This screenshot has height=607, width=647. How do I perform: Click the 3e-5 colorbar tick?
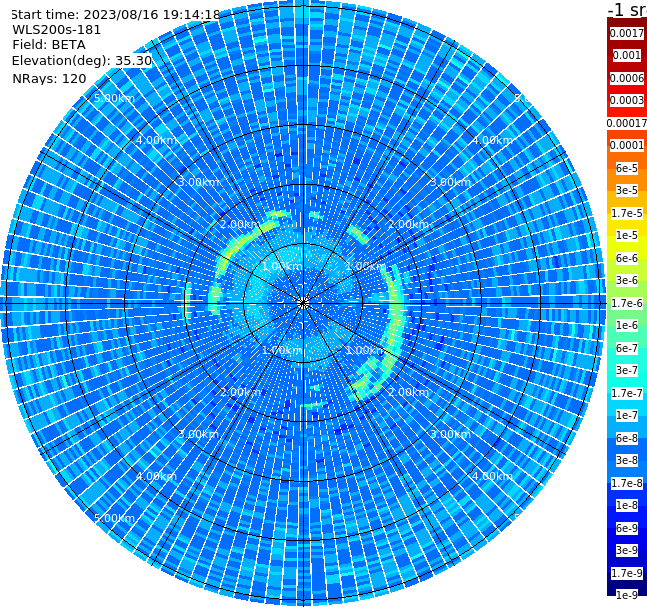tap(627, 190)
